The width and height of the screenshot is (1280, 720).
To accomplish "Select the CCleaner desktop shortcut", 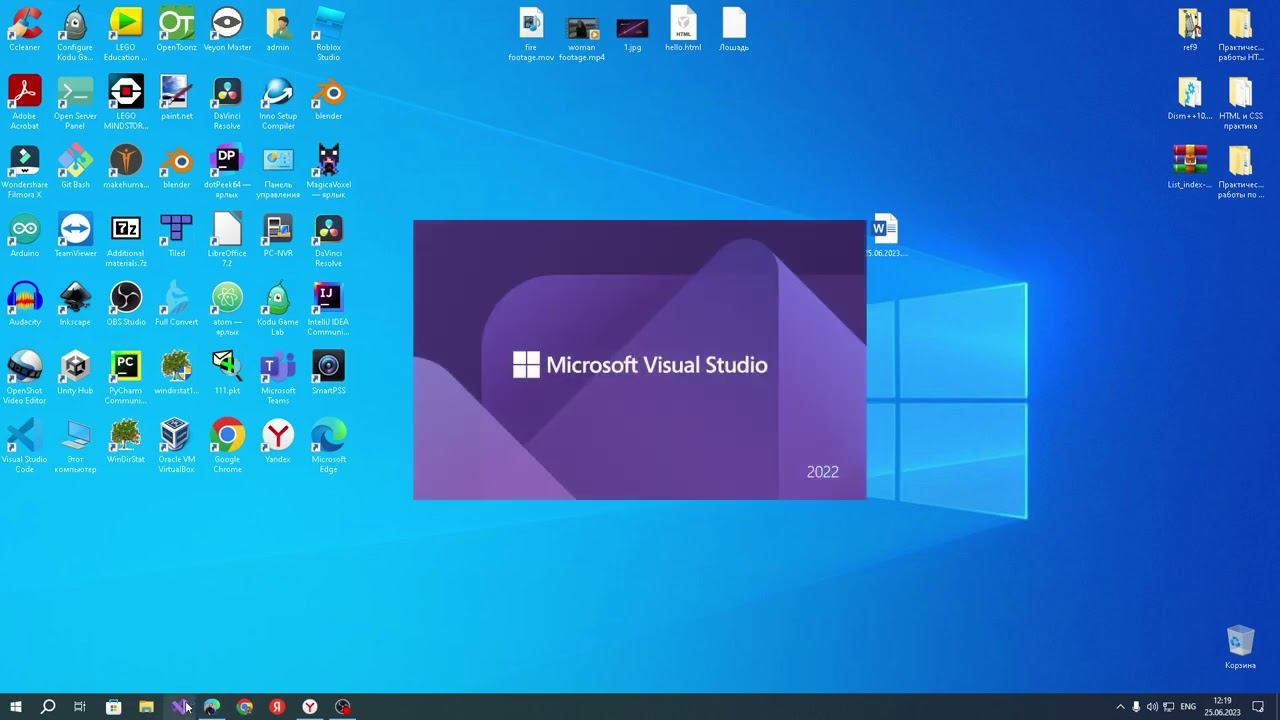I will pos(24,30).
